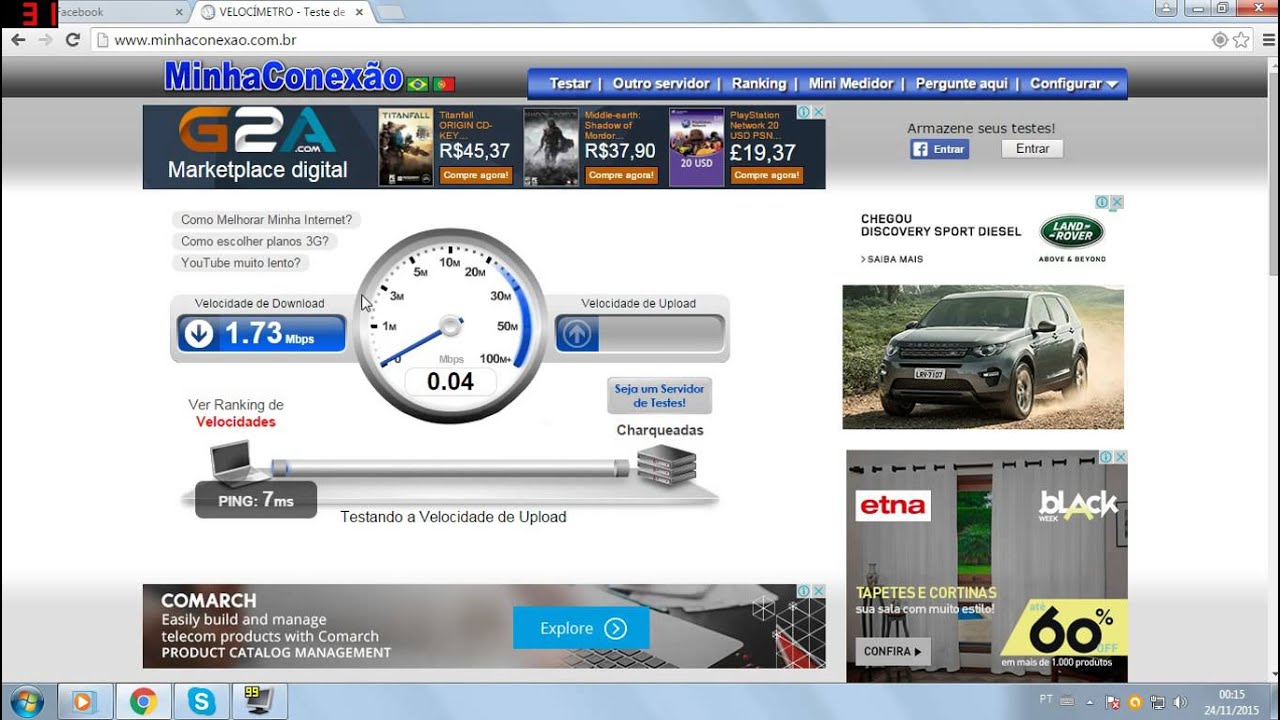Open the Windows Start button
The height and width of the screenshot is (720, 1280).
tap(25, 702)
